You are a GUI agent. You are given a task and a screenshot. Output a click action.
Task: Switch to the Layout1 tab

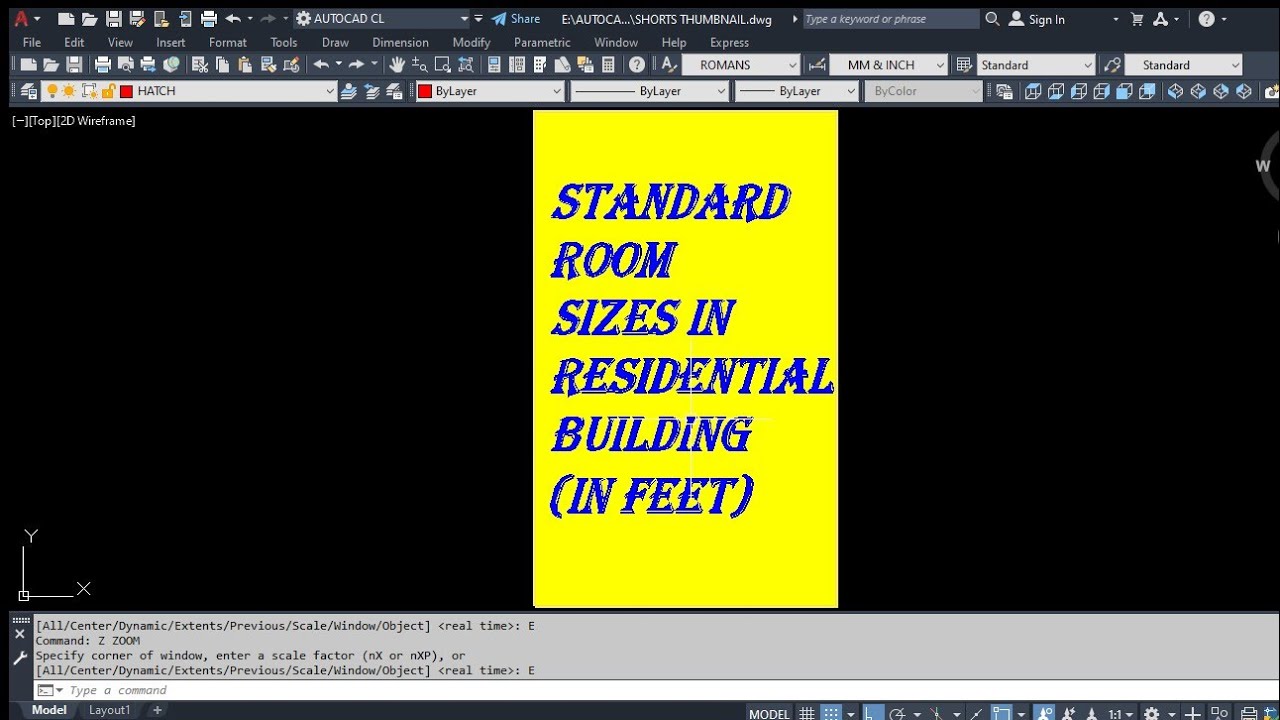[109, 710]
